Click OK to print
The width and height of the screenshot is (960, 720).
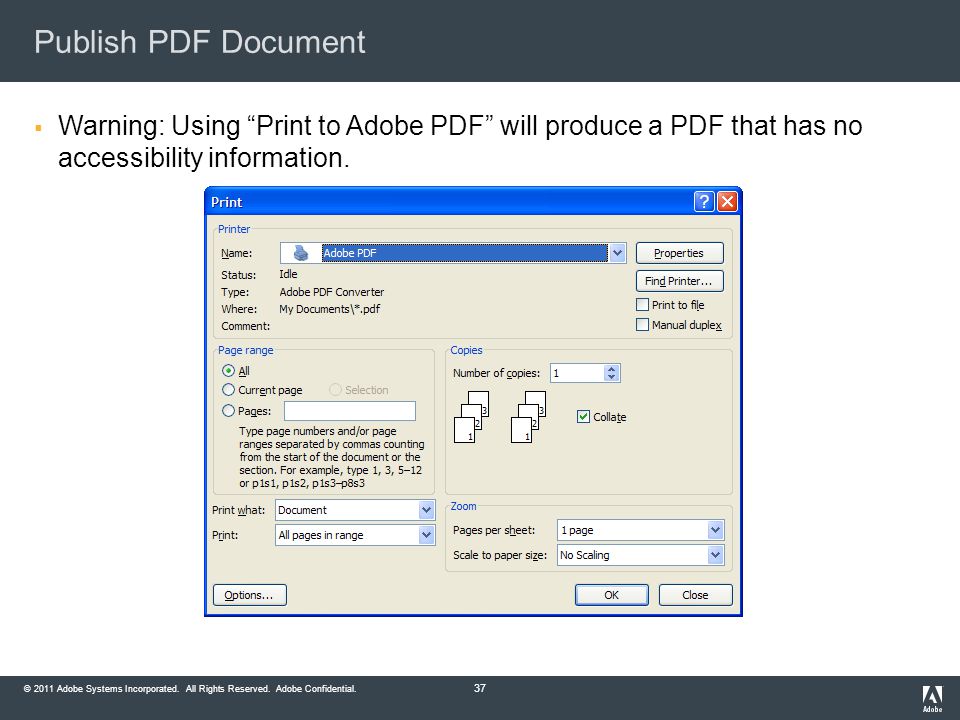pos(612,595)
